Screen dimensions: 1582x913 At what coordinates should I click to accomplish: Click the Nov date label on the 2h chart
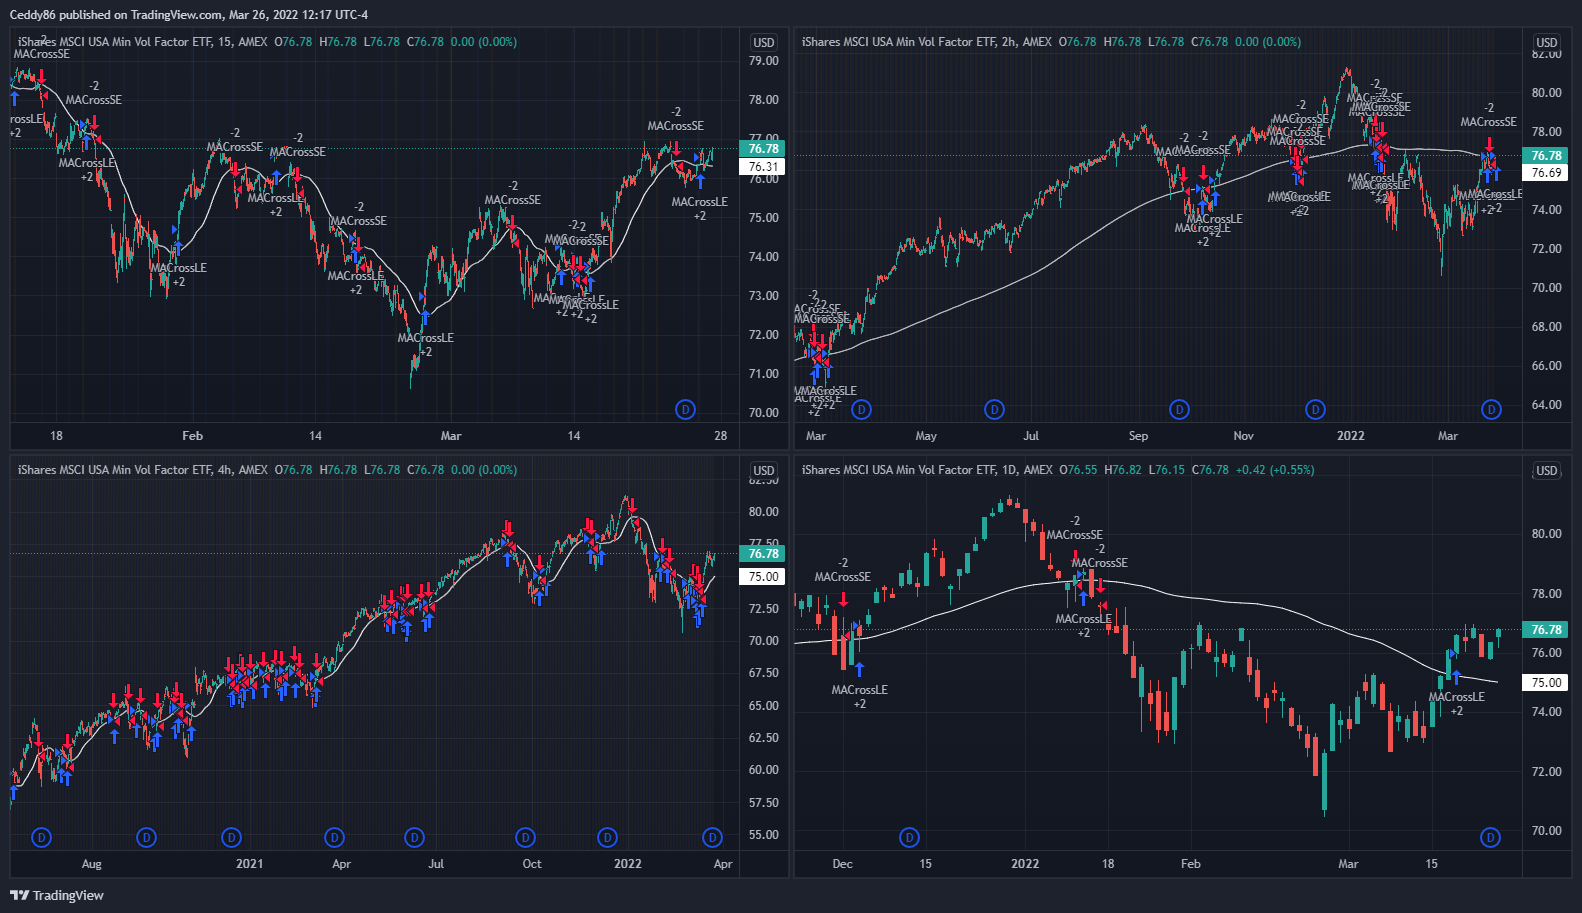point(1243,435)
